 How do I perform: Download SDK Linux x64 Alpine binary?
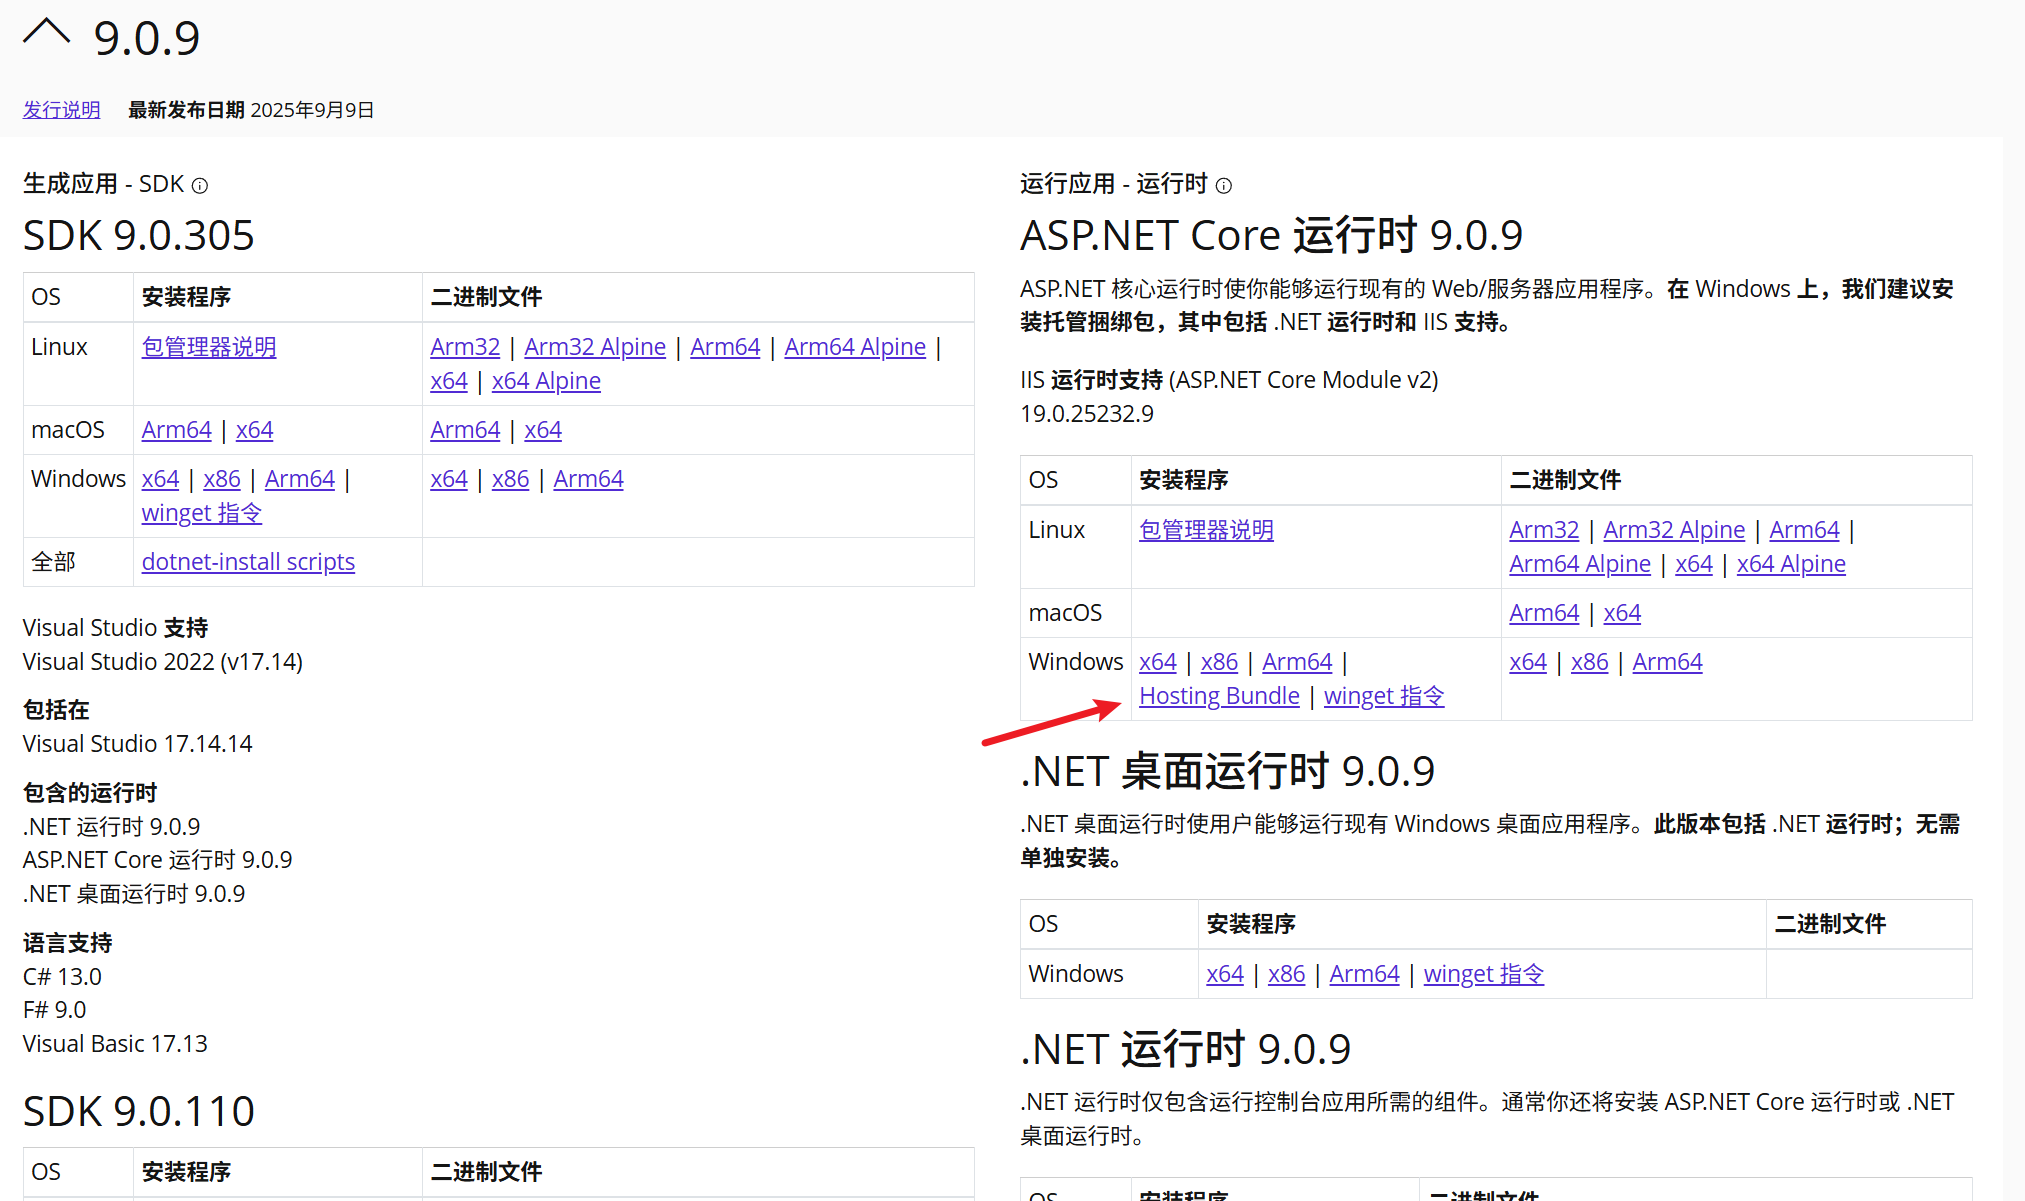[546, 381]
